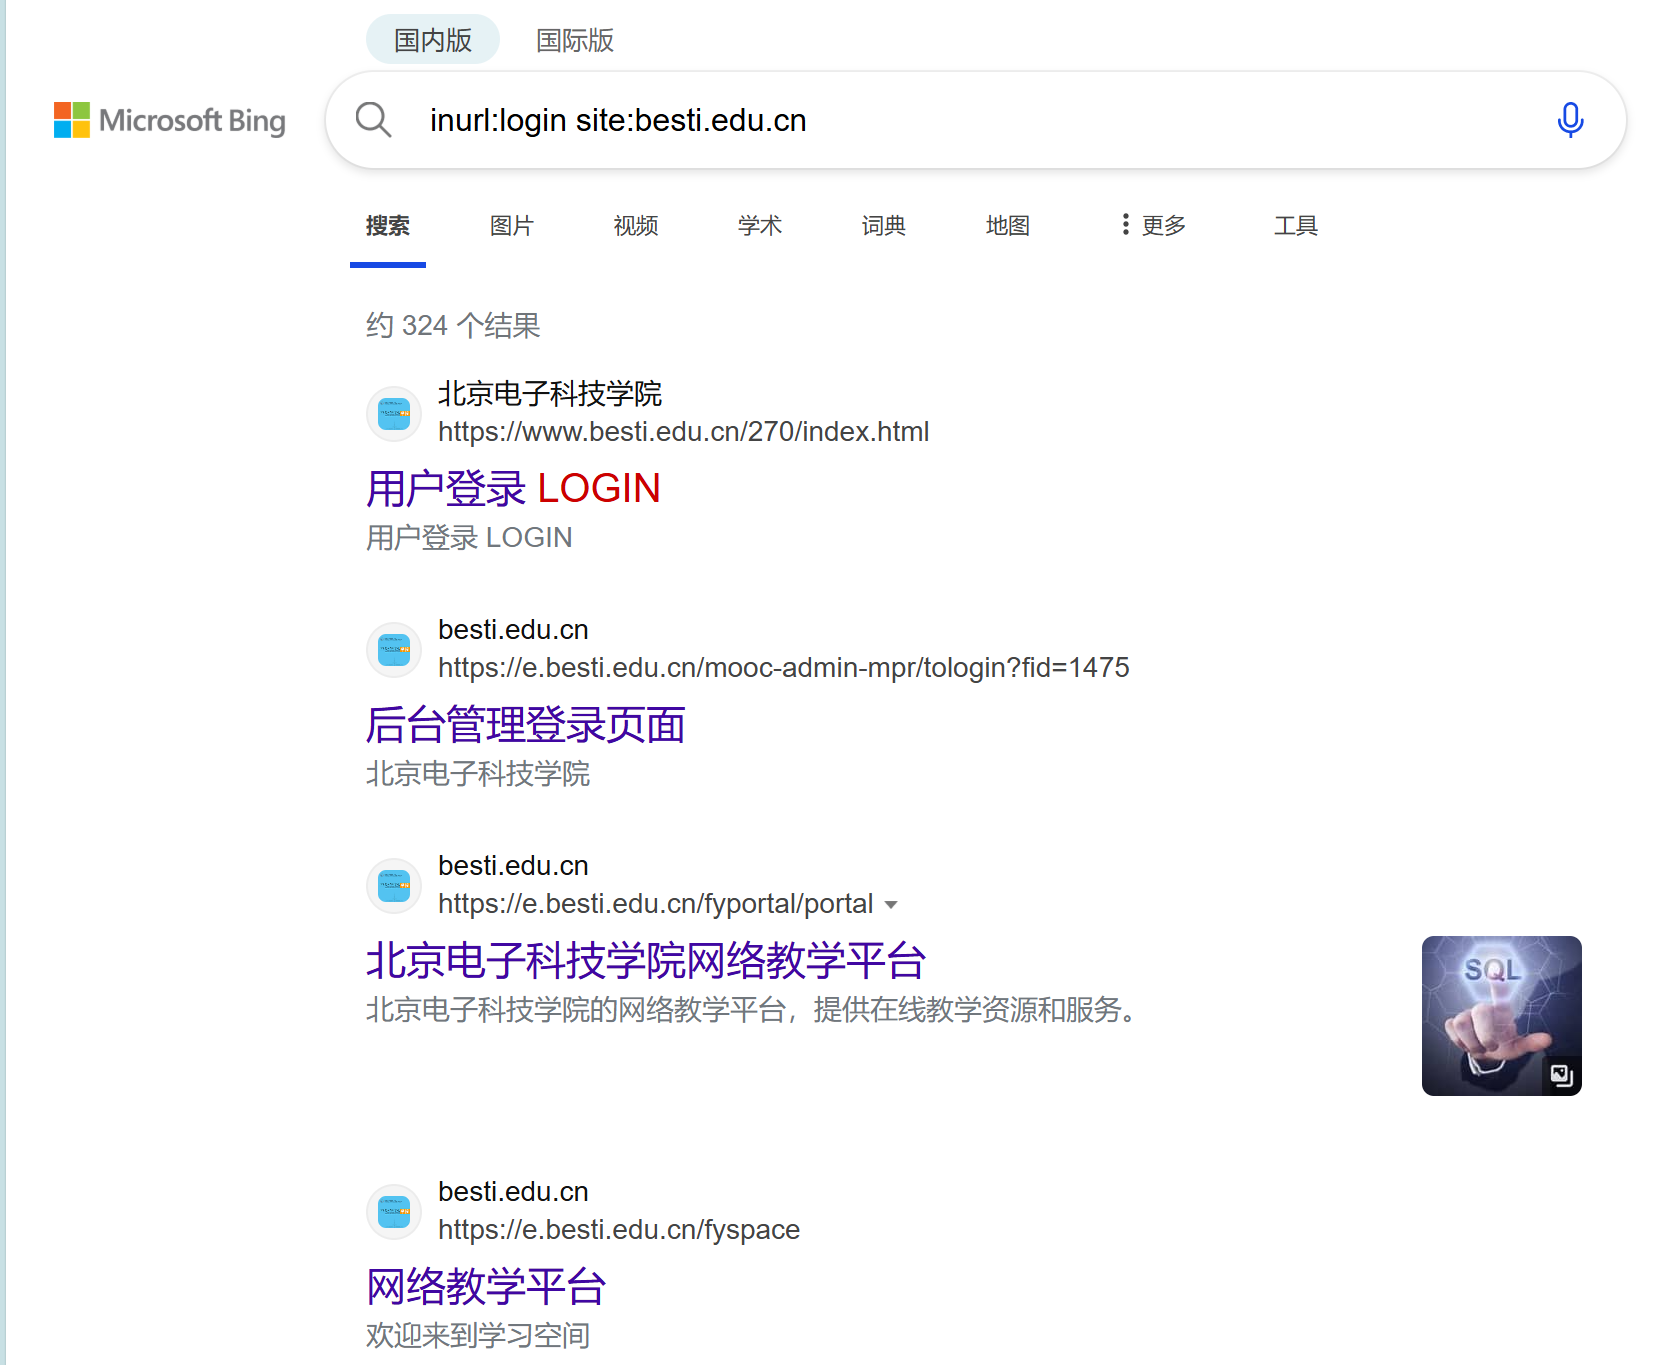Image resolution: width=1657 pixels, height=1365 pixels.
Task: Click besti.edu.cn site name above mooc-admin URL
Action: (513, 630)
